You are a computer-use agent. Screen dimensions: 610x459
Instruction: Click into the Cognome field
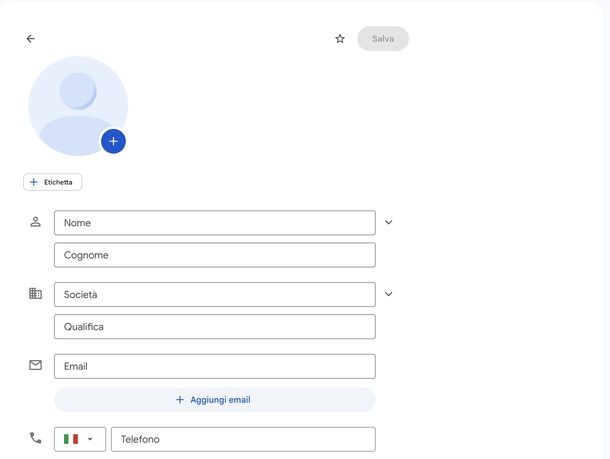point(214,255)
